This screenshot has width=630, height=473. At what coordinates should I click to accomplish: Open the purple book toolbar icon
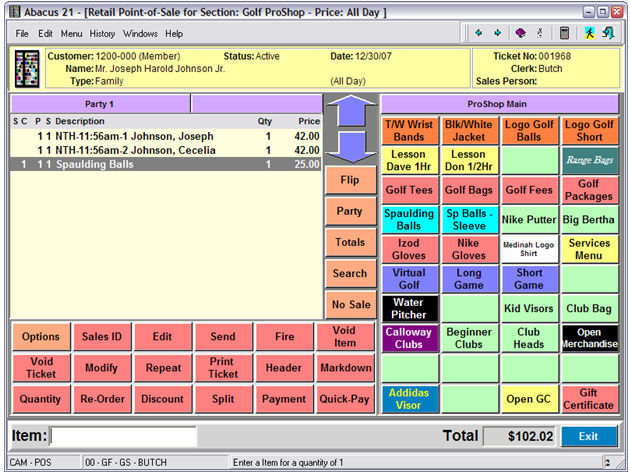[x=520, y=33]
